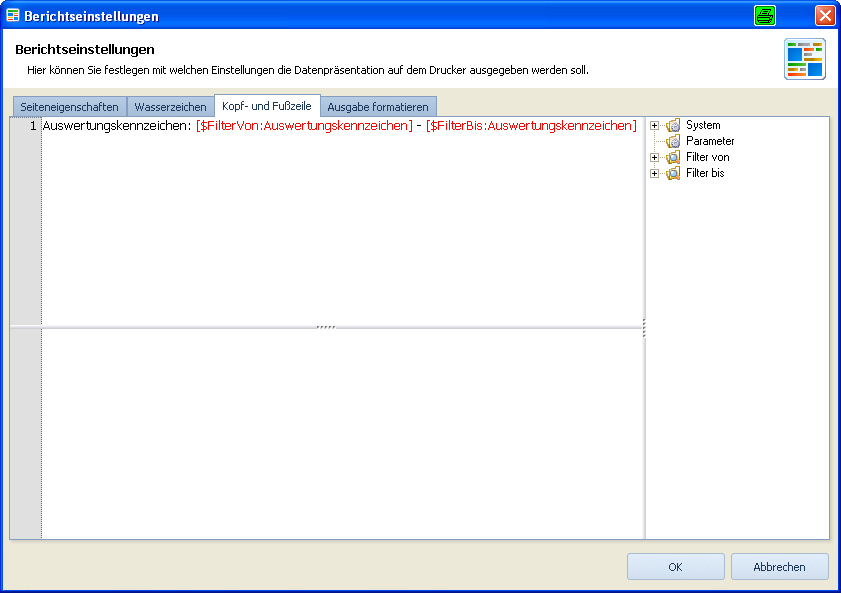The image size is (841, 593).
Task: Click the horizontal splitter grip between editors
Action: click(x=326, y=327)
